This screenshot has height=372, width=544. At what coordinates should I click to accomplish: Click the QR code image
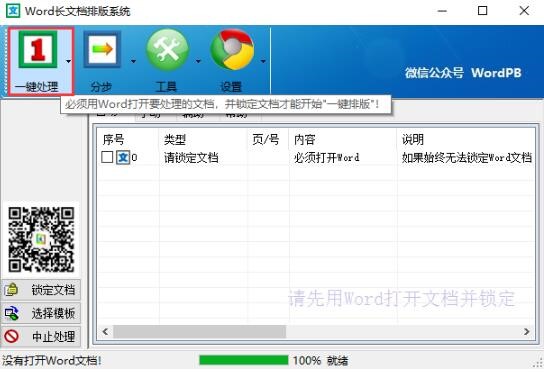click(x=41, y=239)
